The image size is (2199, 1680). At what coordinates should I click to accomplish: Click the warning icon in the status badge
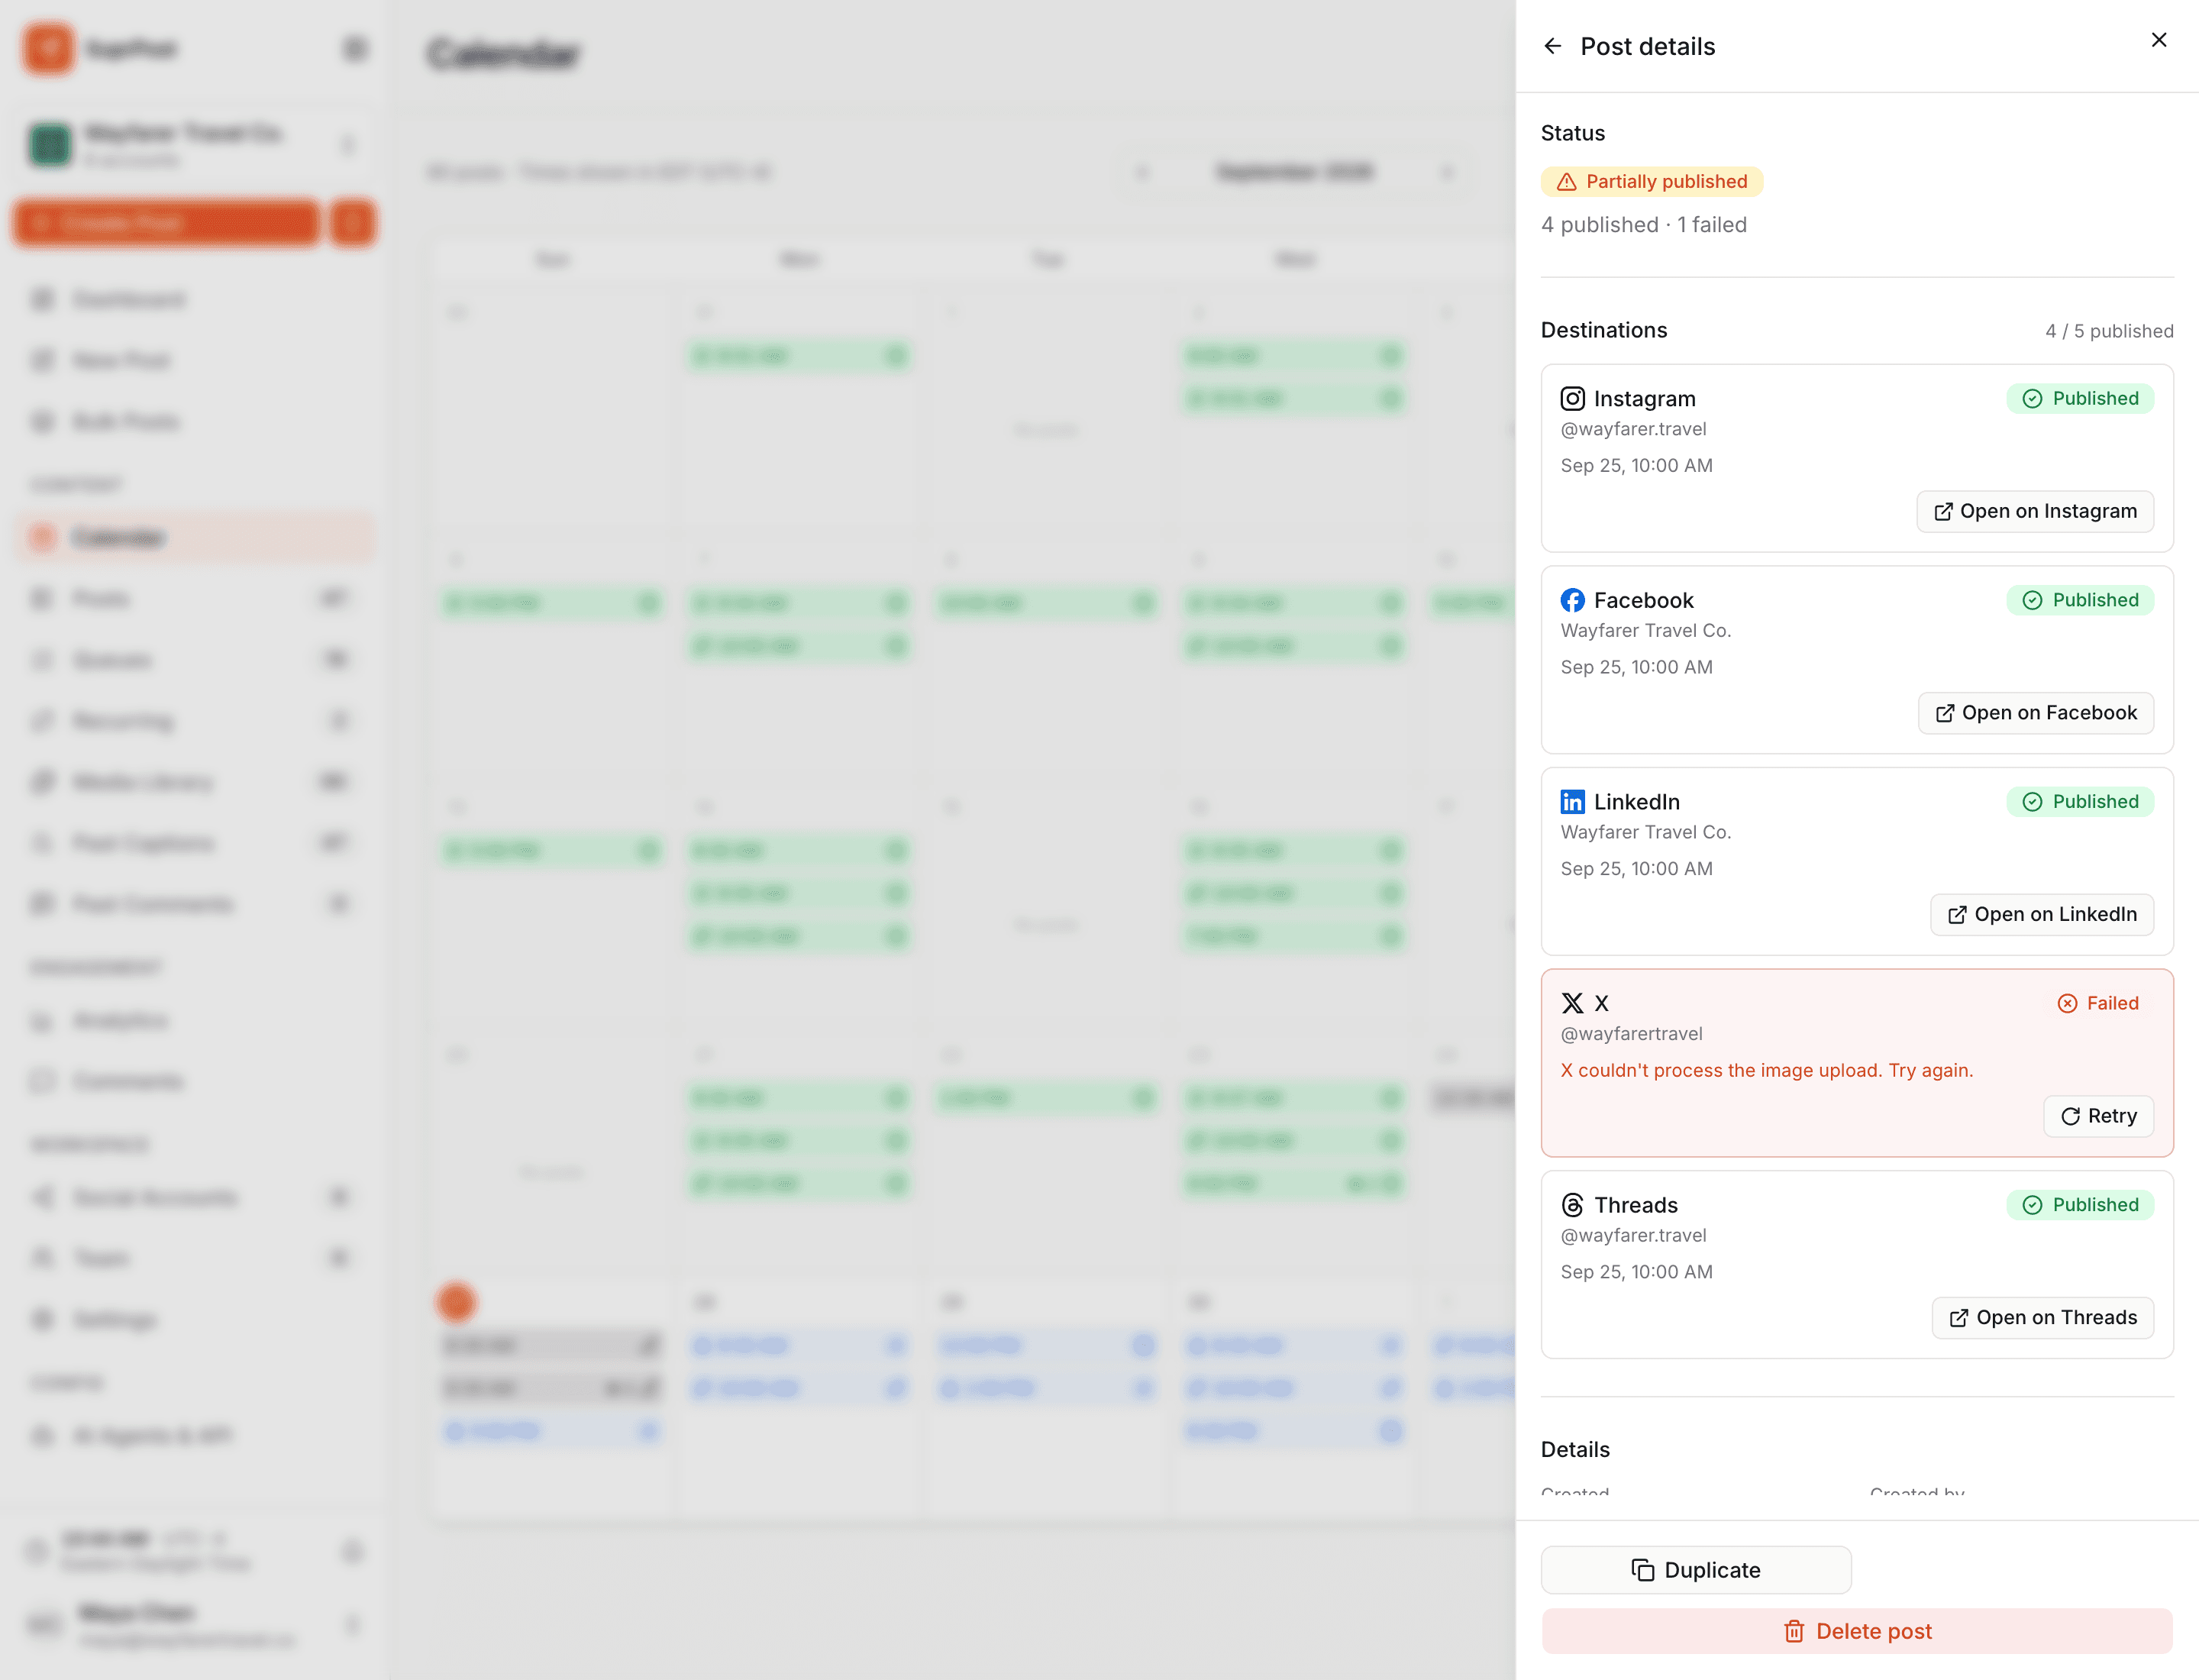click(1566, 182)
